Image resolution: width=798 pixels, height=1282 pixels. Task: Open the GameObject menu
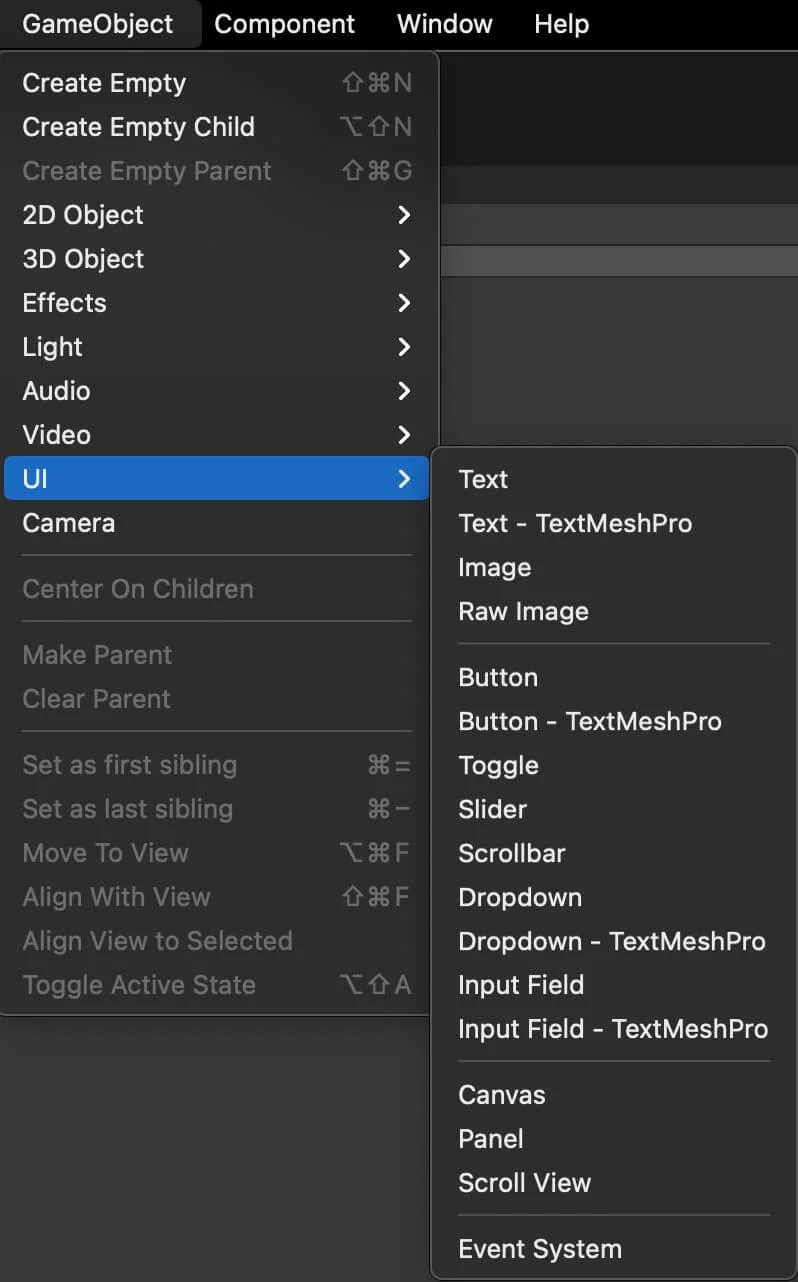(x=98, y=24)
